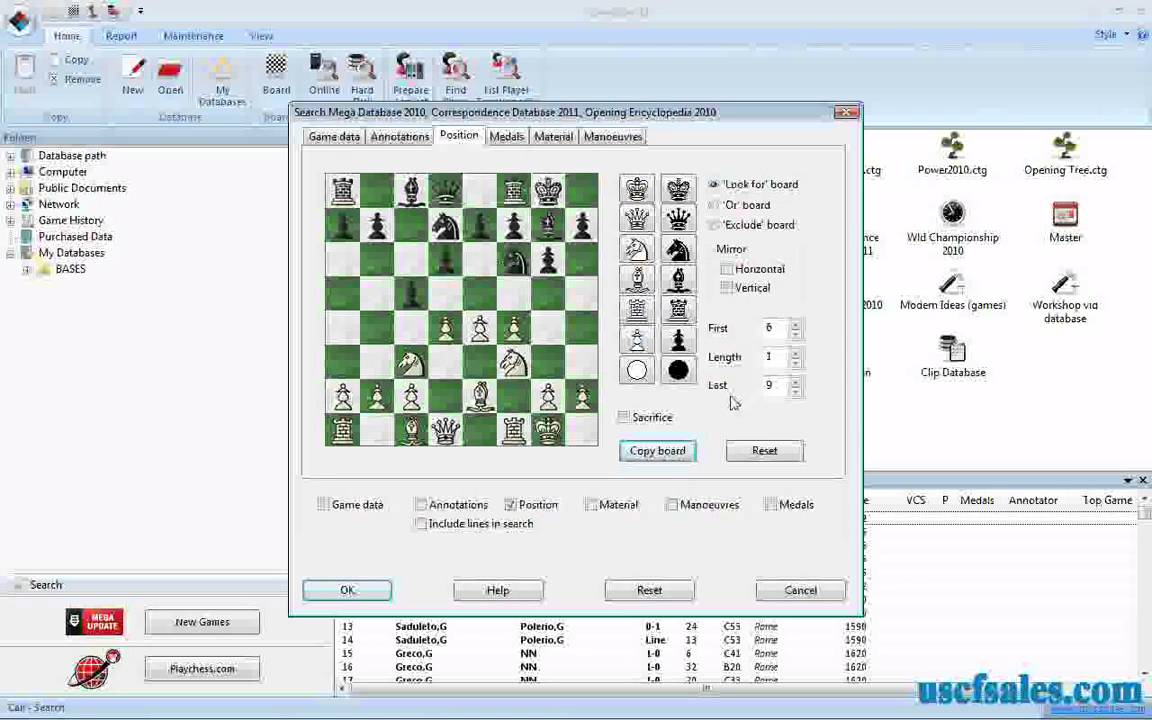This screenshot has height=720, width=1152.
Task: Expand the Public Documents tree node
Action: (x=10, y=188)
